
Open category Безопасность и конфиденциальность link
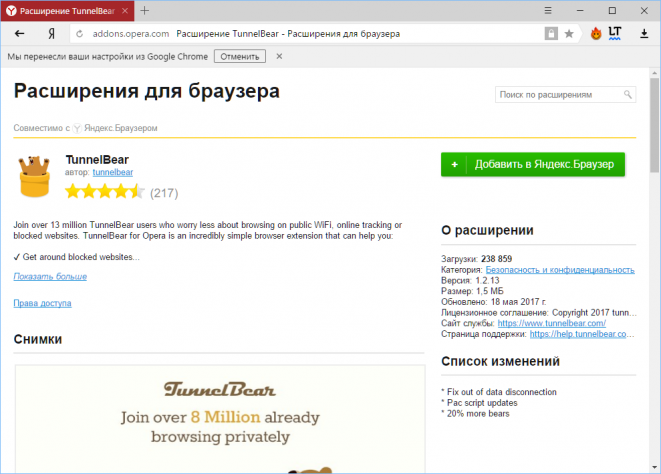tap(560, 270)
